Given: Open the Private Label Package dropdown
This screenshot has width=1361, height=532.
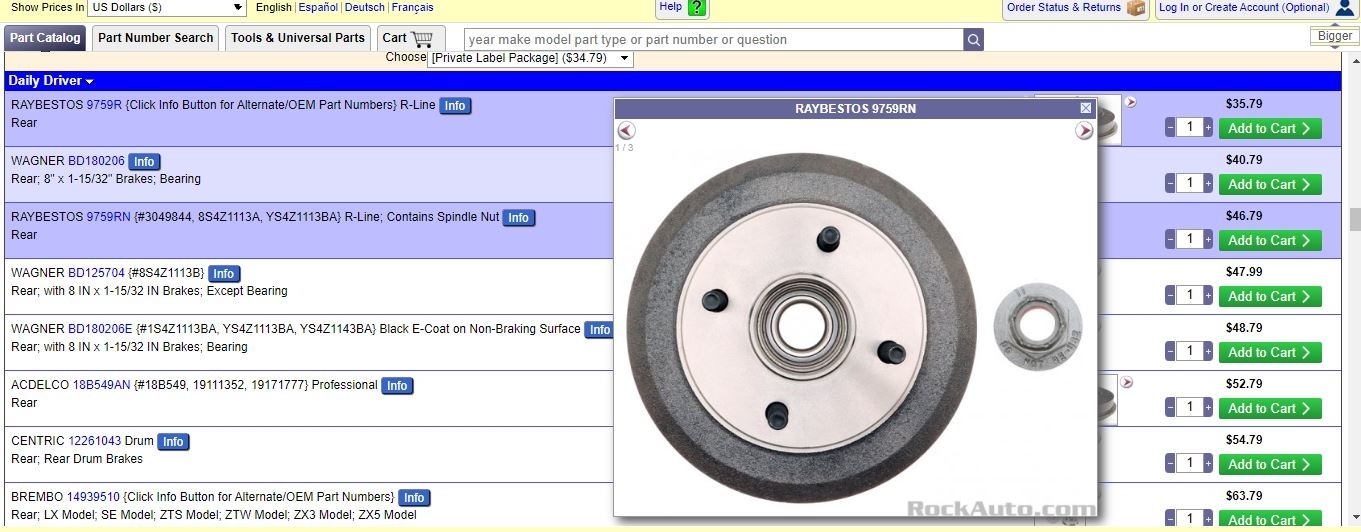Looking at the screenshot, I should tap(530, 58).
